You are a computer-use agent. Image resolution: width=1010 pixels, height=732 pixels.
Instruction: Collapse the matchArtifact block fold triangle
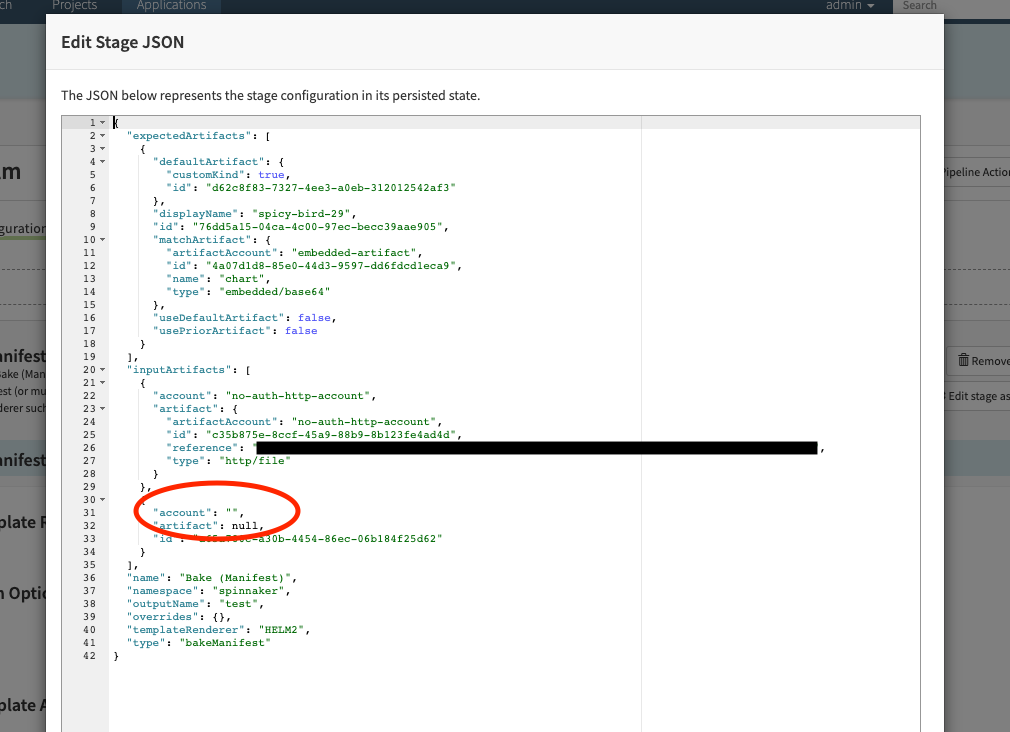click(x=100, y=239)
